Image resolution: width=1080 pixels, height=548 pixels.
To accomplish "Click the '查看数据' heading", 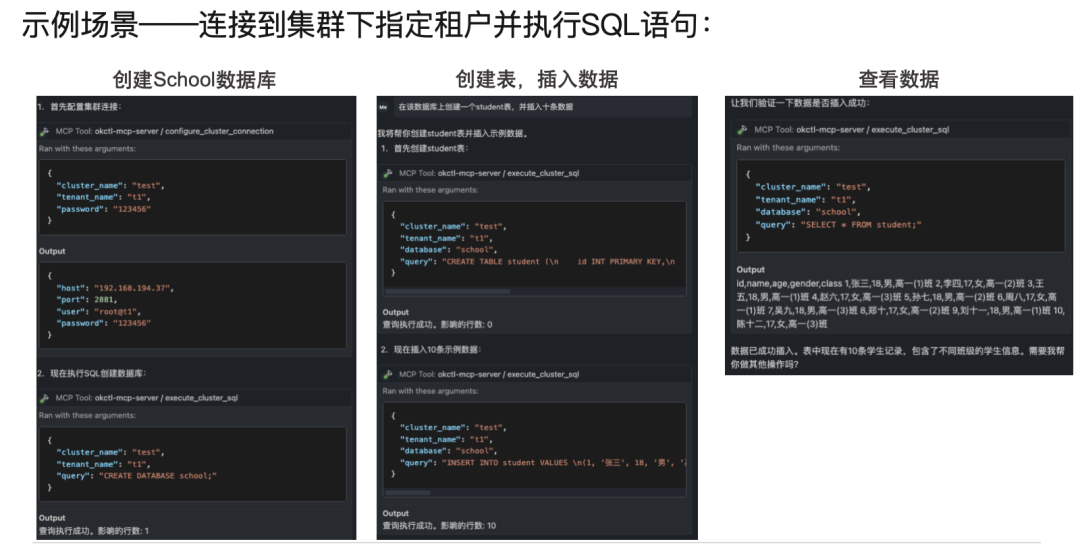I will [x=898, y=79].
